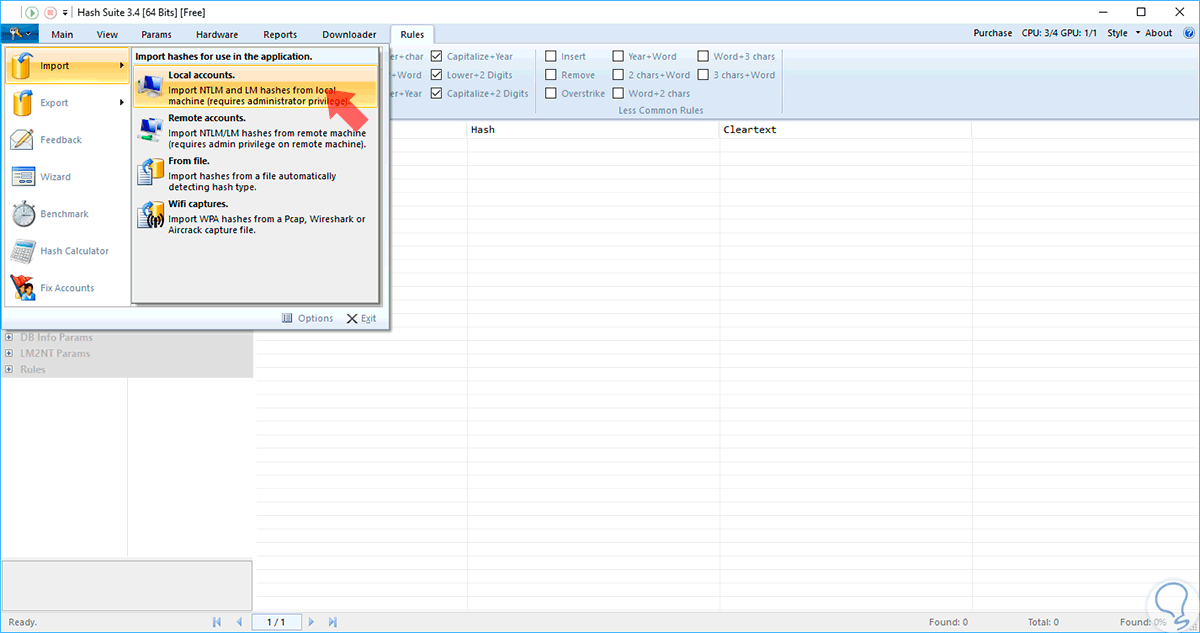Select 'Wifi captures.' import option
This screenshot has width=1200, height=633.
coord(256,217)
